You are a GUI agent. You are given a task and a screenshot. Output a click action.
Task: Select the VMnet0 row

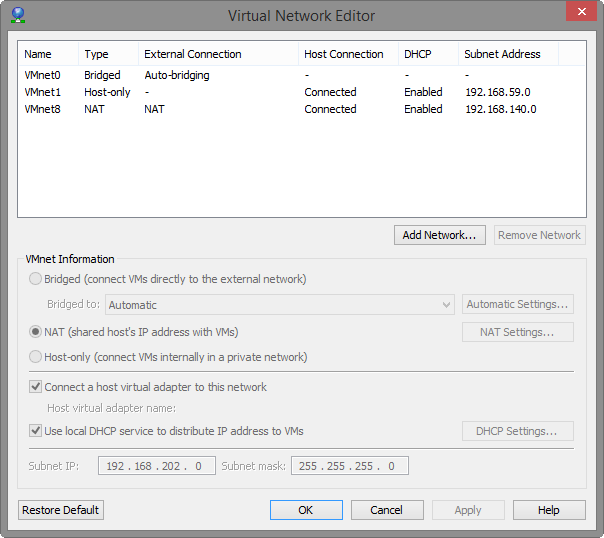pos(302,75)
